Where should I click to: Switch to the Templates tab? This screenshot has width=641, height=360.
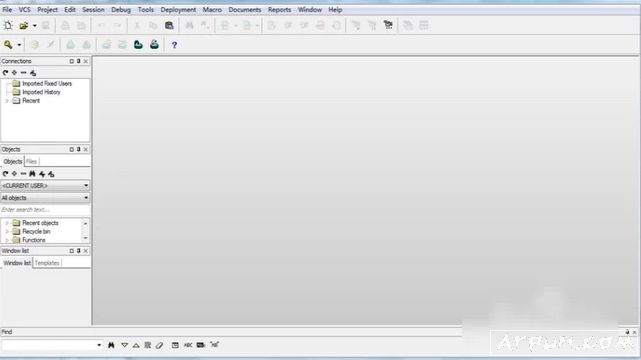click(47, 263)
